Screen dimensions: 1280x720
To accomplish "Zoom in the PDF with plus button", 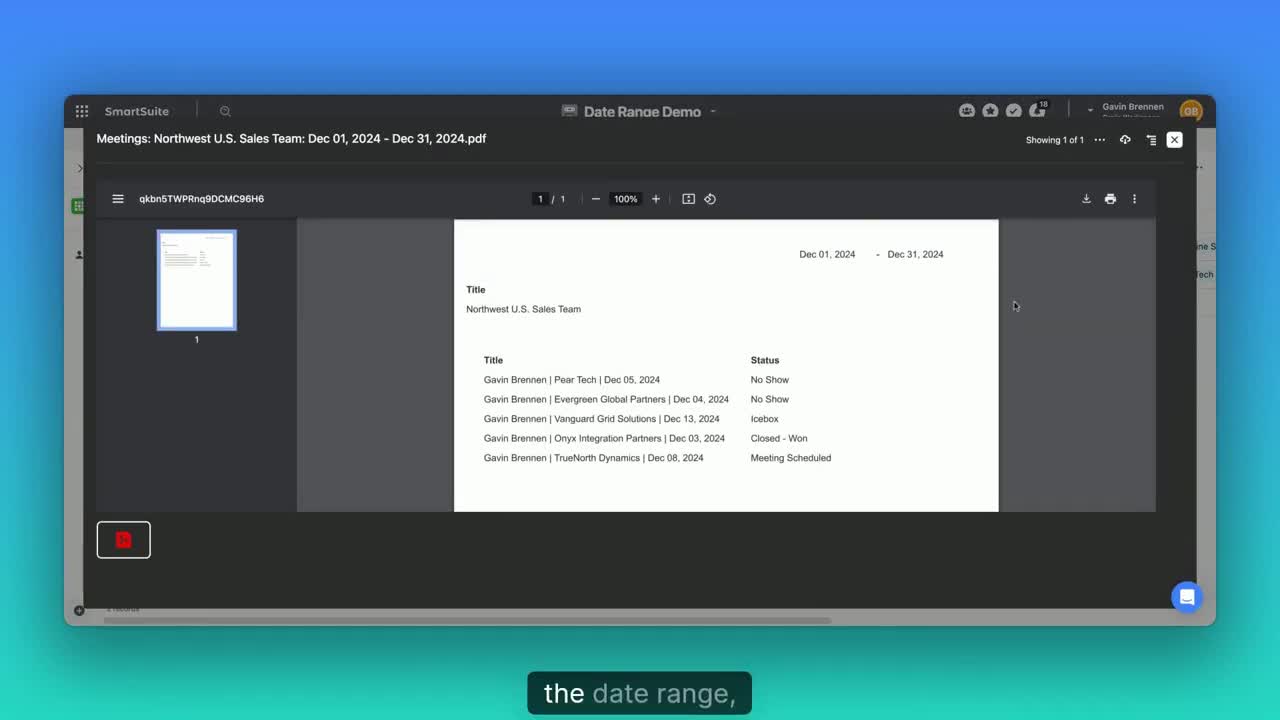I will coord(656,199).
